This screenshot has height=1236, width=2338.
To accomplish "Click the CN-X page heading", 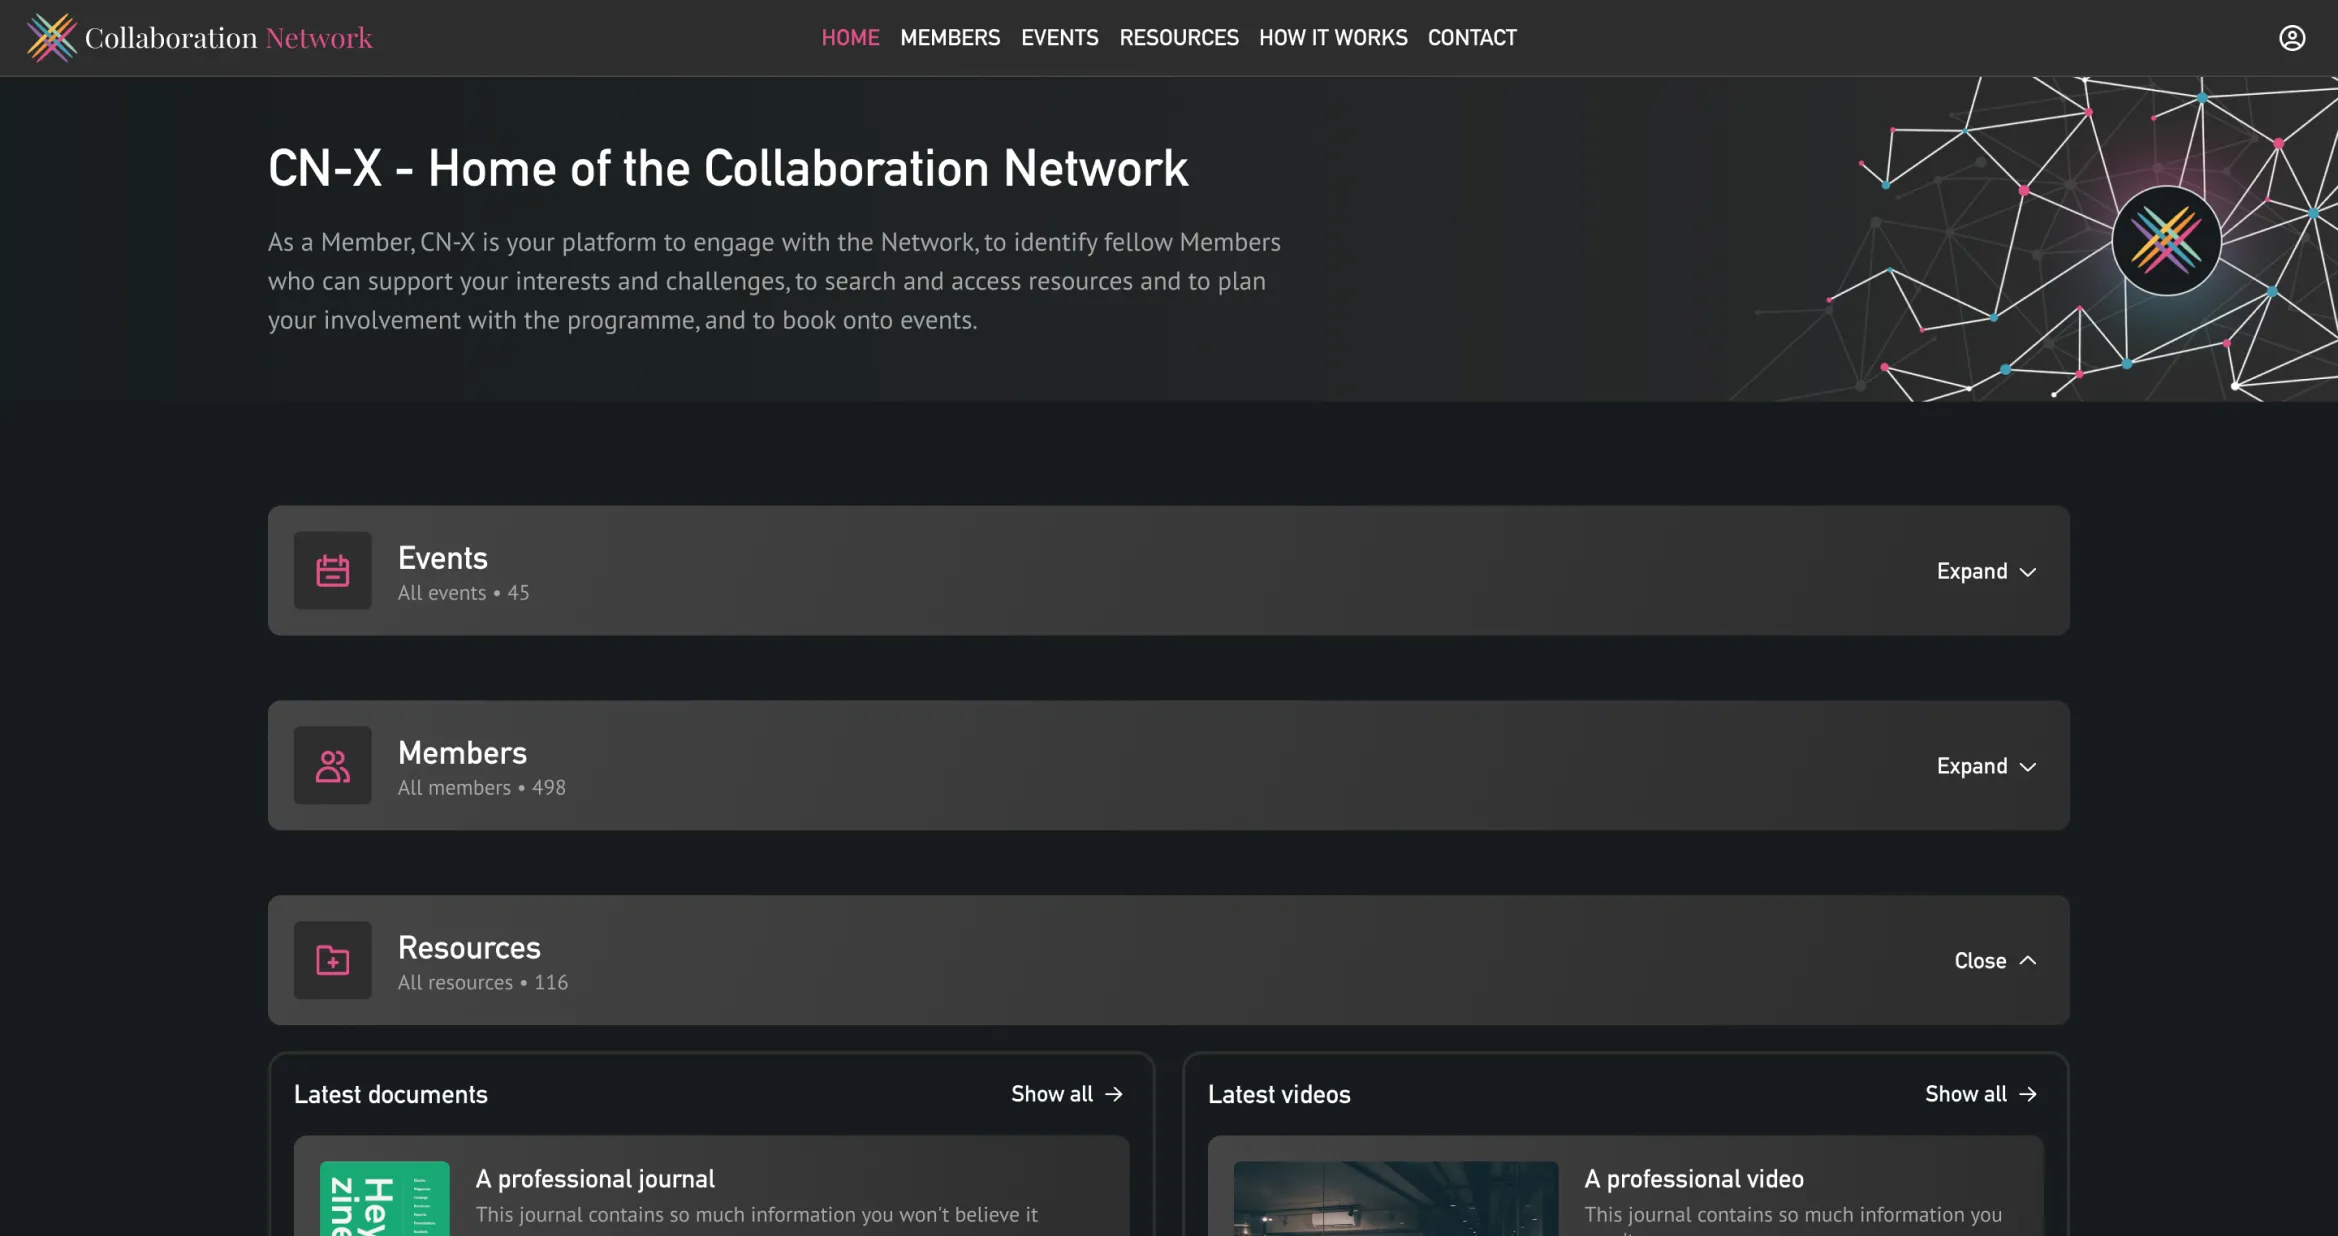I will pyautogui.click(x=728, y=168).
